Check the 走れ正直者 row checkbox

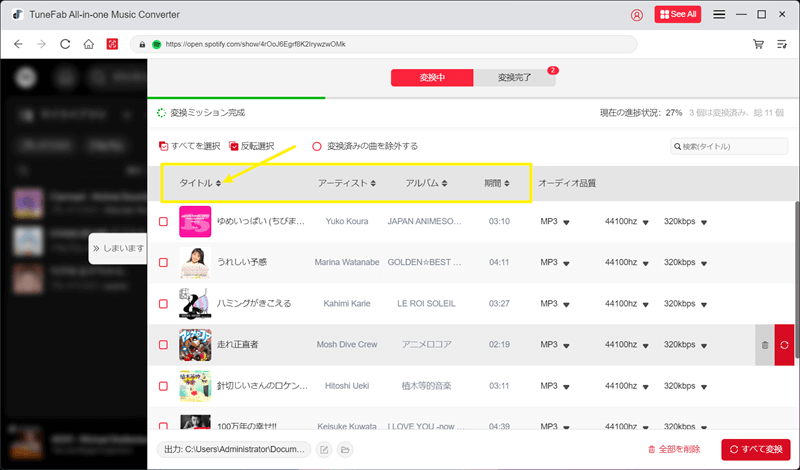pos(163,345)
